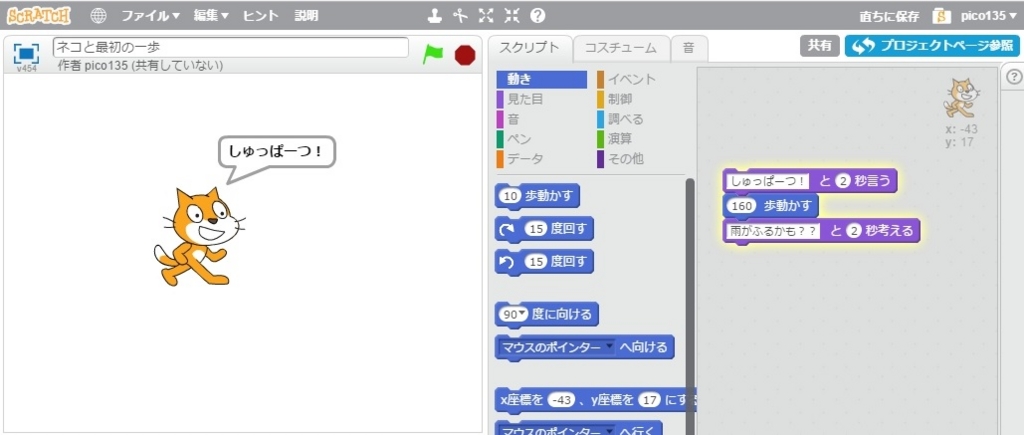The height and width of the screenshot is (435, 1024).
Task: Click the 共有 share button
Action: tap(820, 46)
